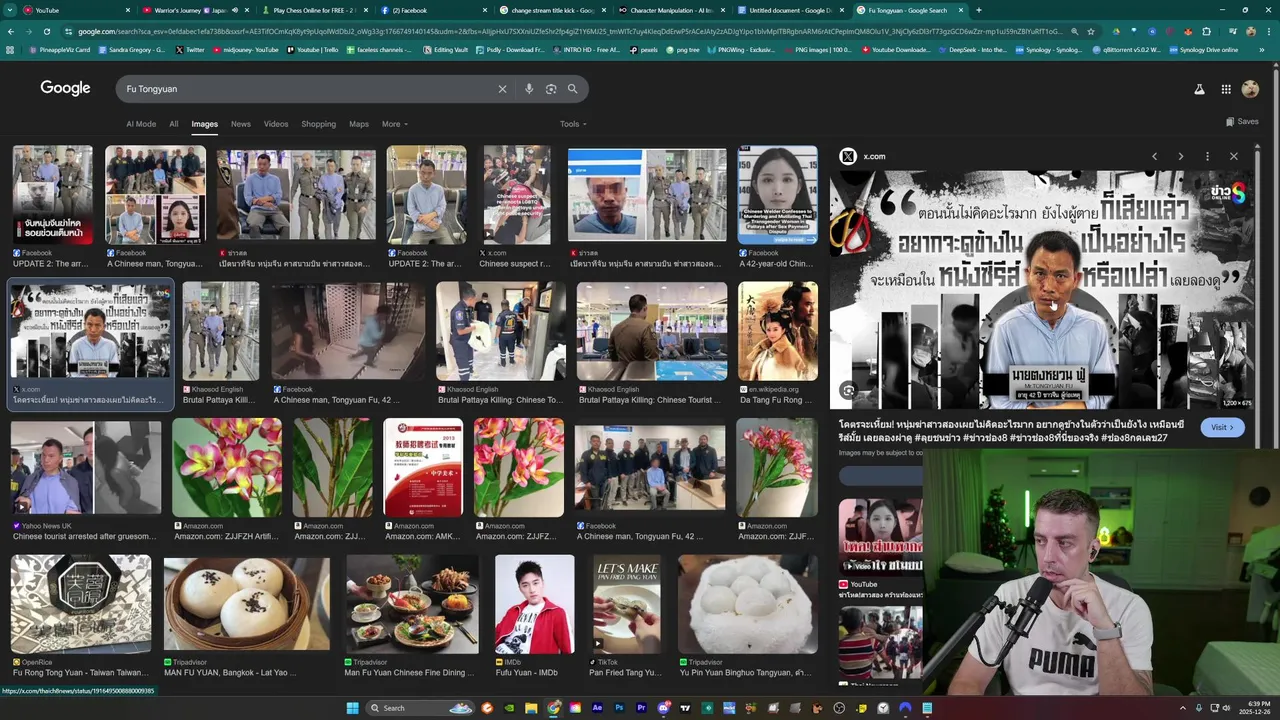
Task: Open Fu Rong Tong Yuan OpenRice thumbnail
Action: pos(81,605)
